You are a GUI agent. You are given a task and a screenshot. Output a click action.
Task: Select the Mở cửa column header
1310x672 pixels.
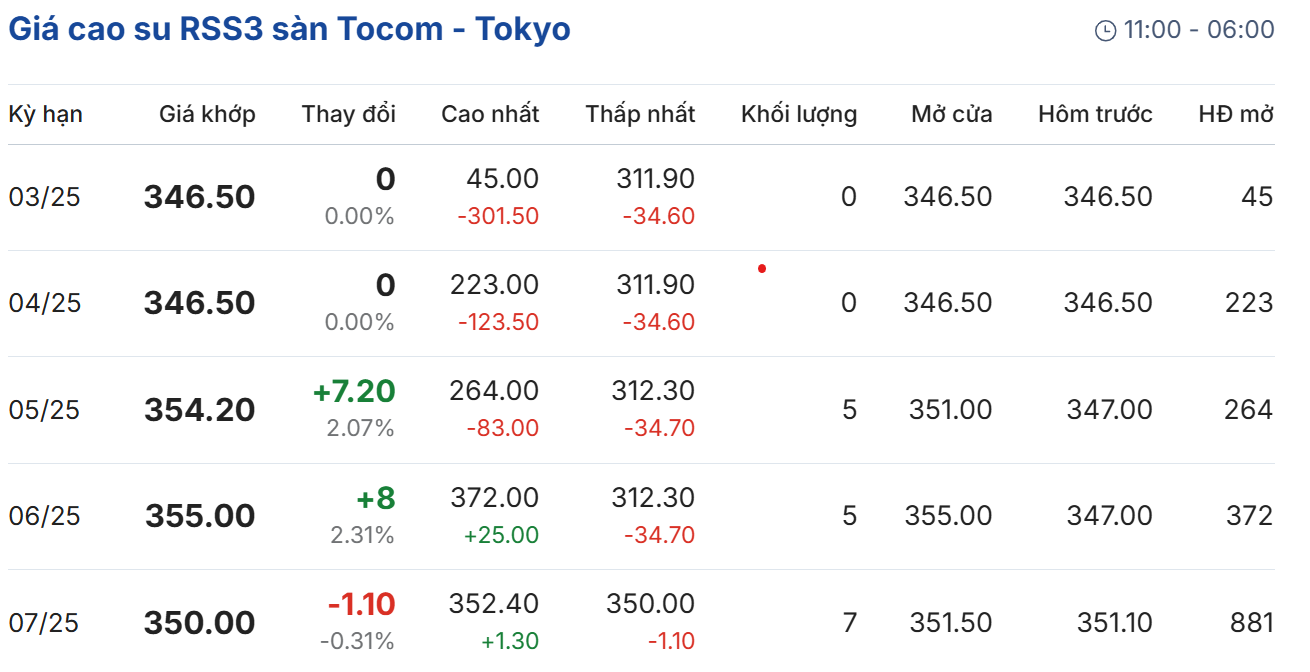pos(951,114)
